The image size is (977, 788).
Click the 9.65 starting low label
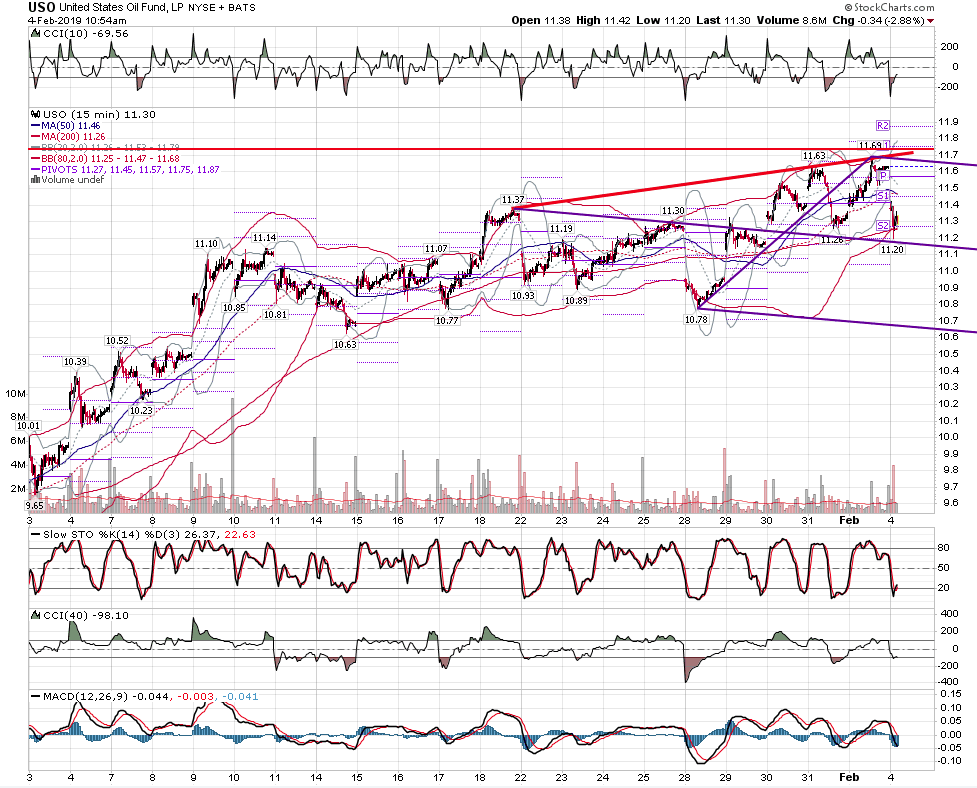point(35,506)
